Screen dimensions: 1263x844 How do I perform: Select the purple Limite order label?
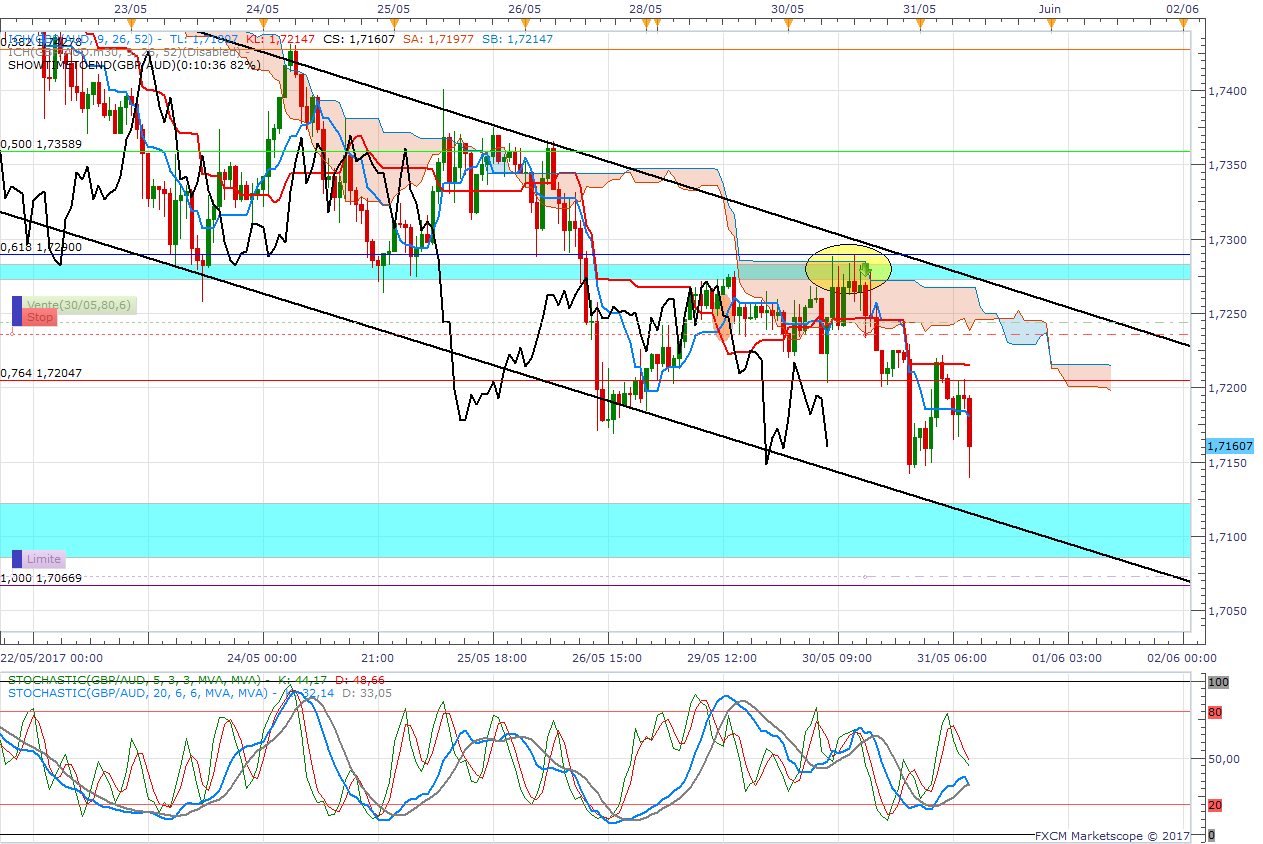(x=44, y=559)
